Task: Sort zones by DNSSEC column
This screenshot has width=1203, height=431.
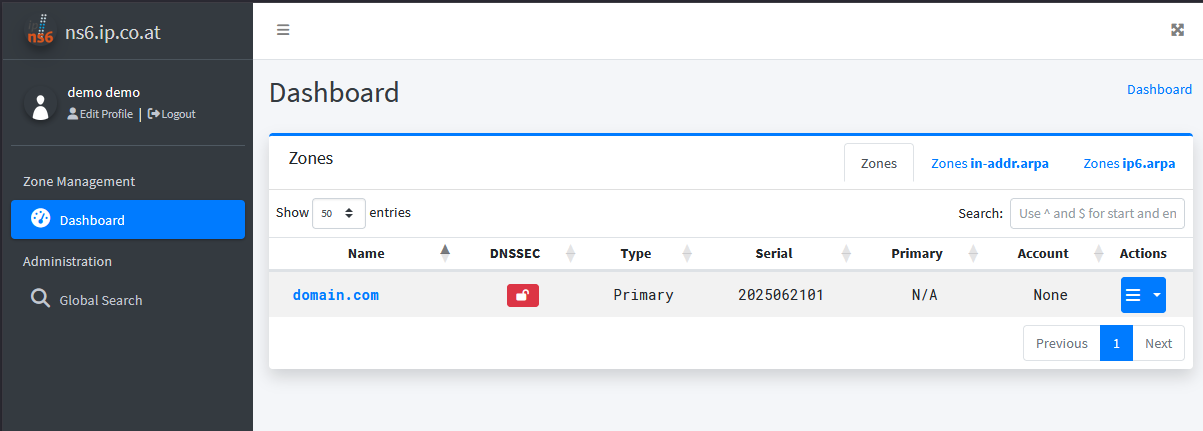Action: 515,254
